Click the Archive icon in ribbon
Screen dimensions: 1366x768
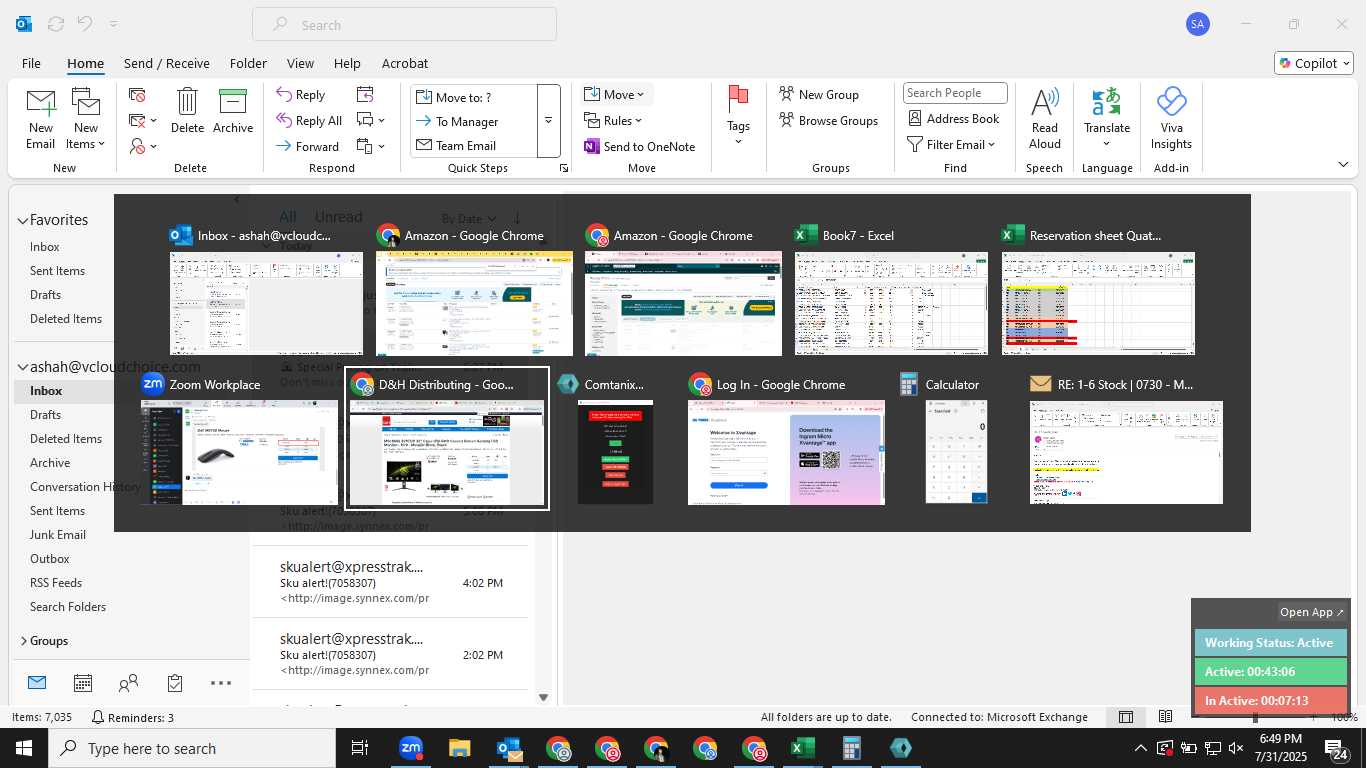coord(233,110)
